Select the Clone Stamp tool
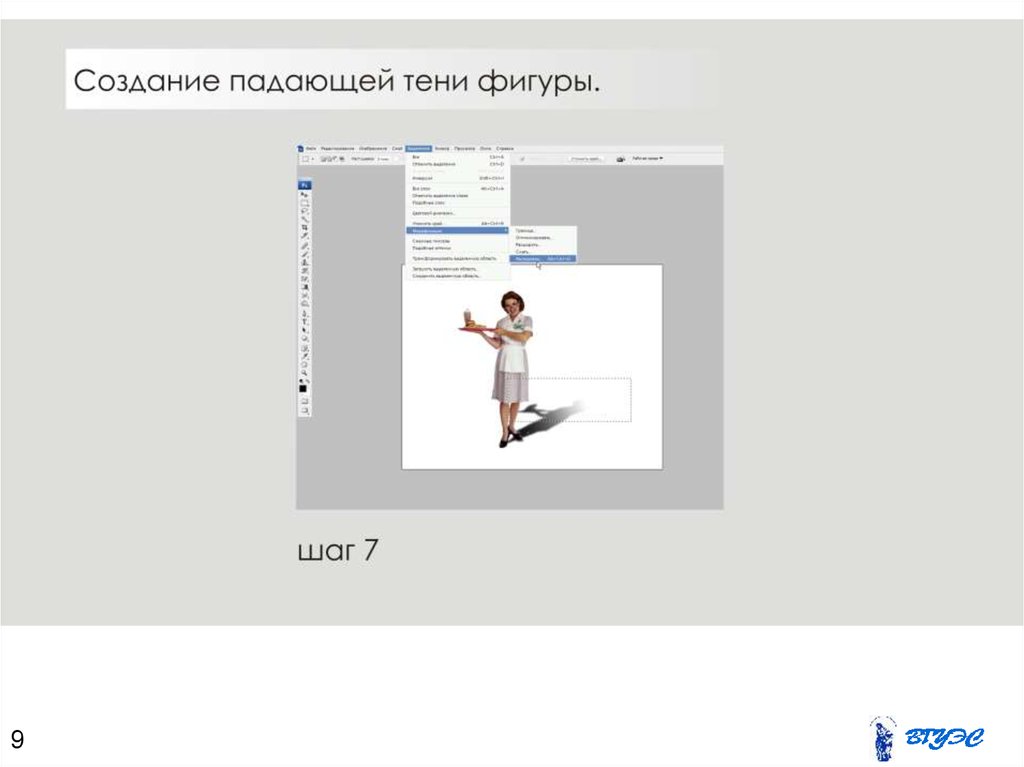The height and width of the screenshot is (767, 1024). click(304, 262)
